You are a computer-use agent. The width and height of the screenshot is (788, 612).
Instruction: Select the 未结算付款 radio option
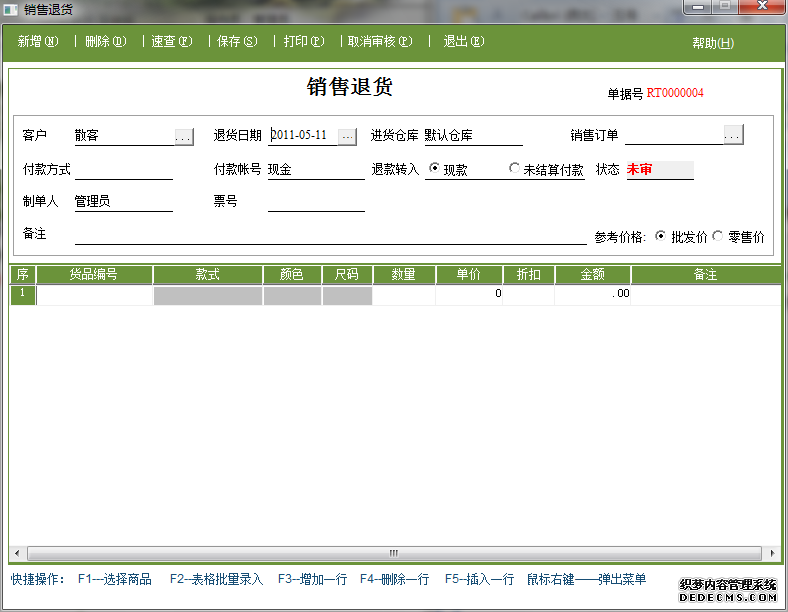[x=515, y=169]
